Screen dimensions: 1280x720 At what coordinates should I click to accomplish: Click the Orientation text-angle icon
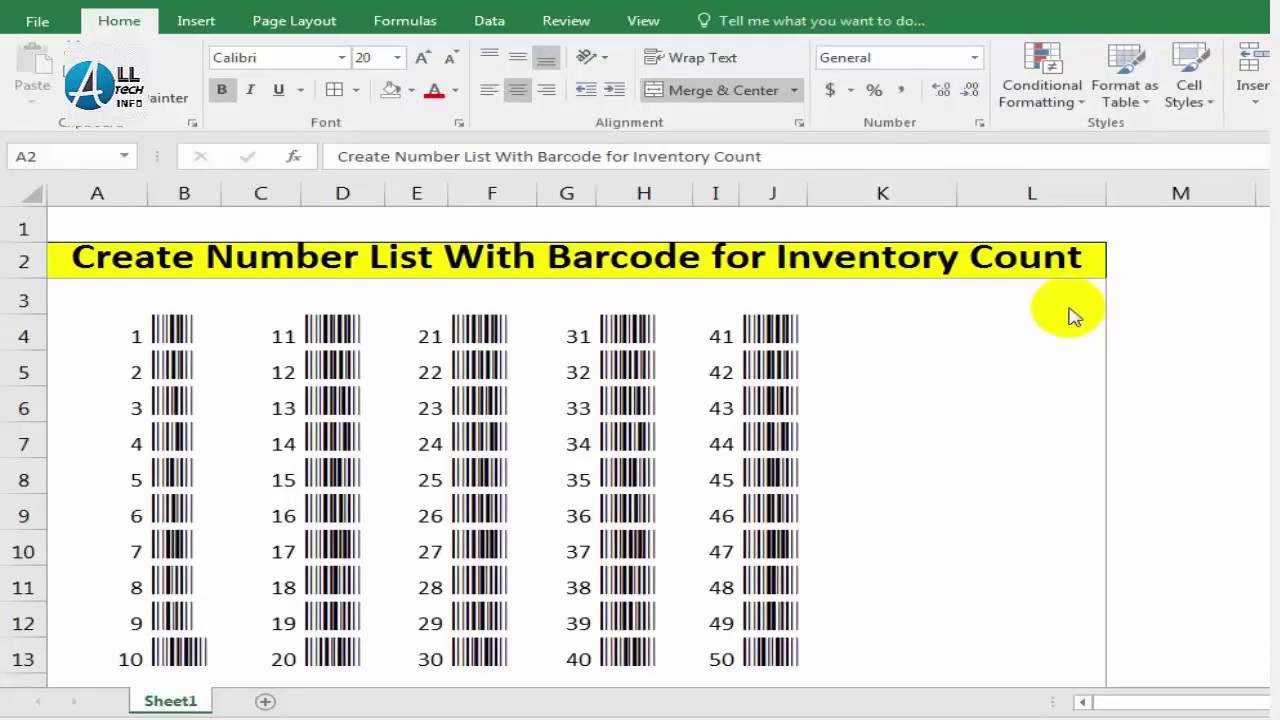click(x=587, y=57)
